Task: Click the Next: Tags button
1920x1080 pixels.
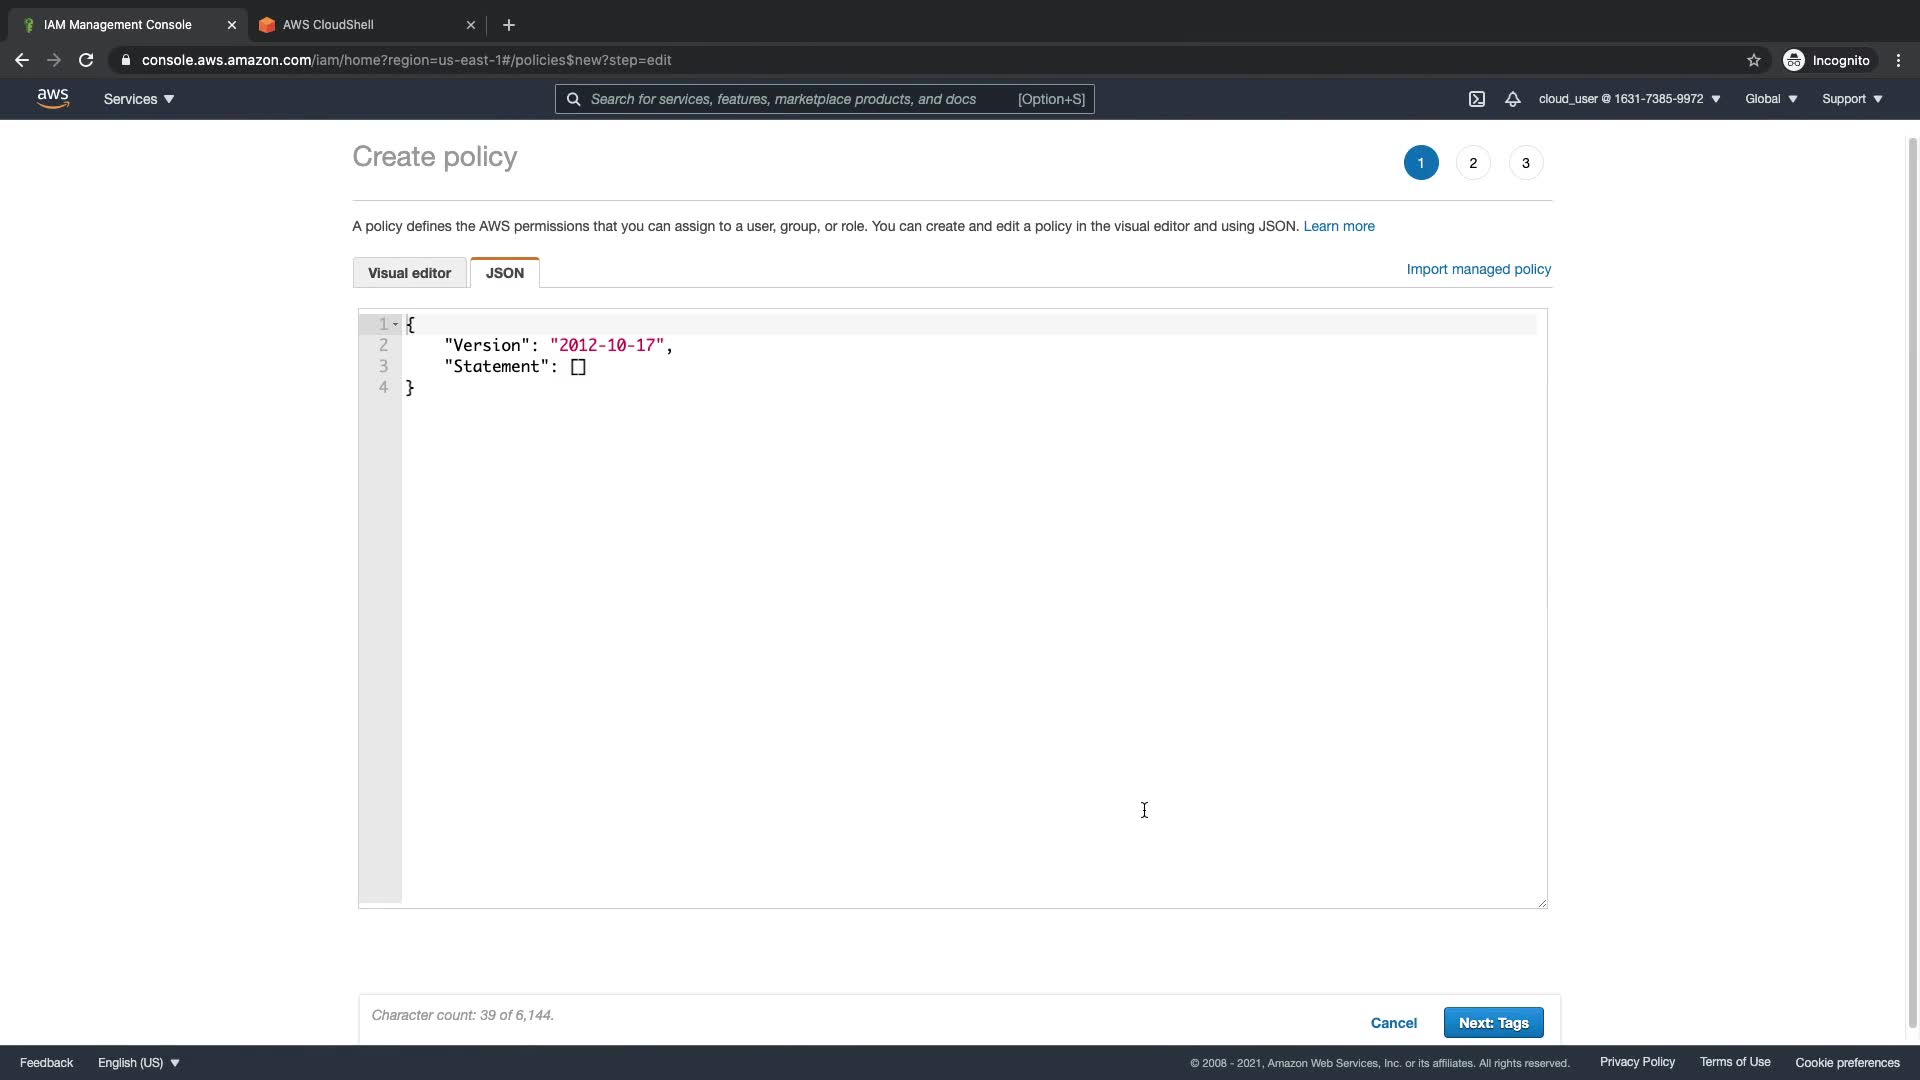Action: click(x=1493, y=1022)
